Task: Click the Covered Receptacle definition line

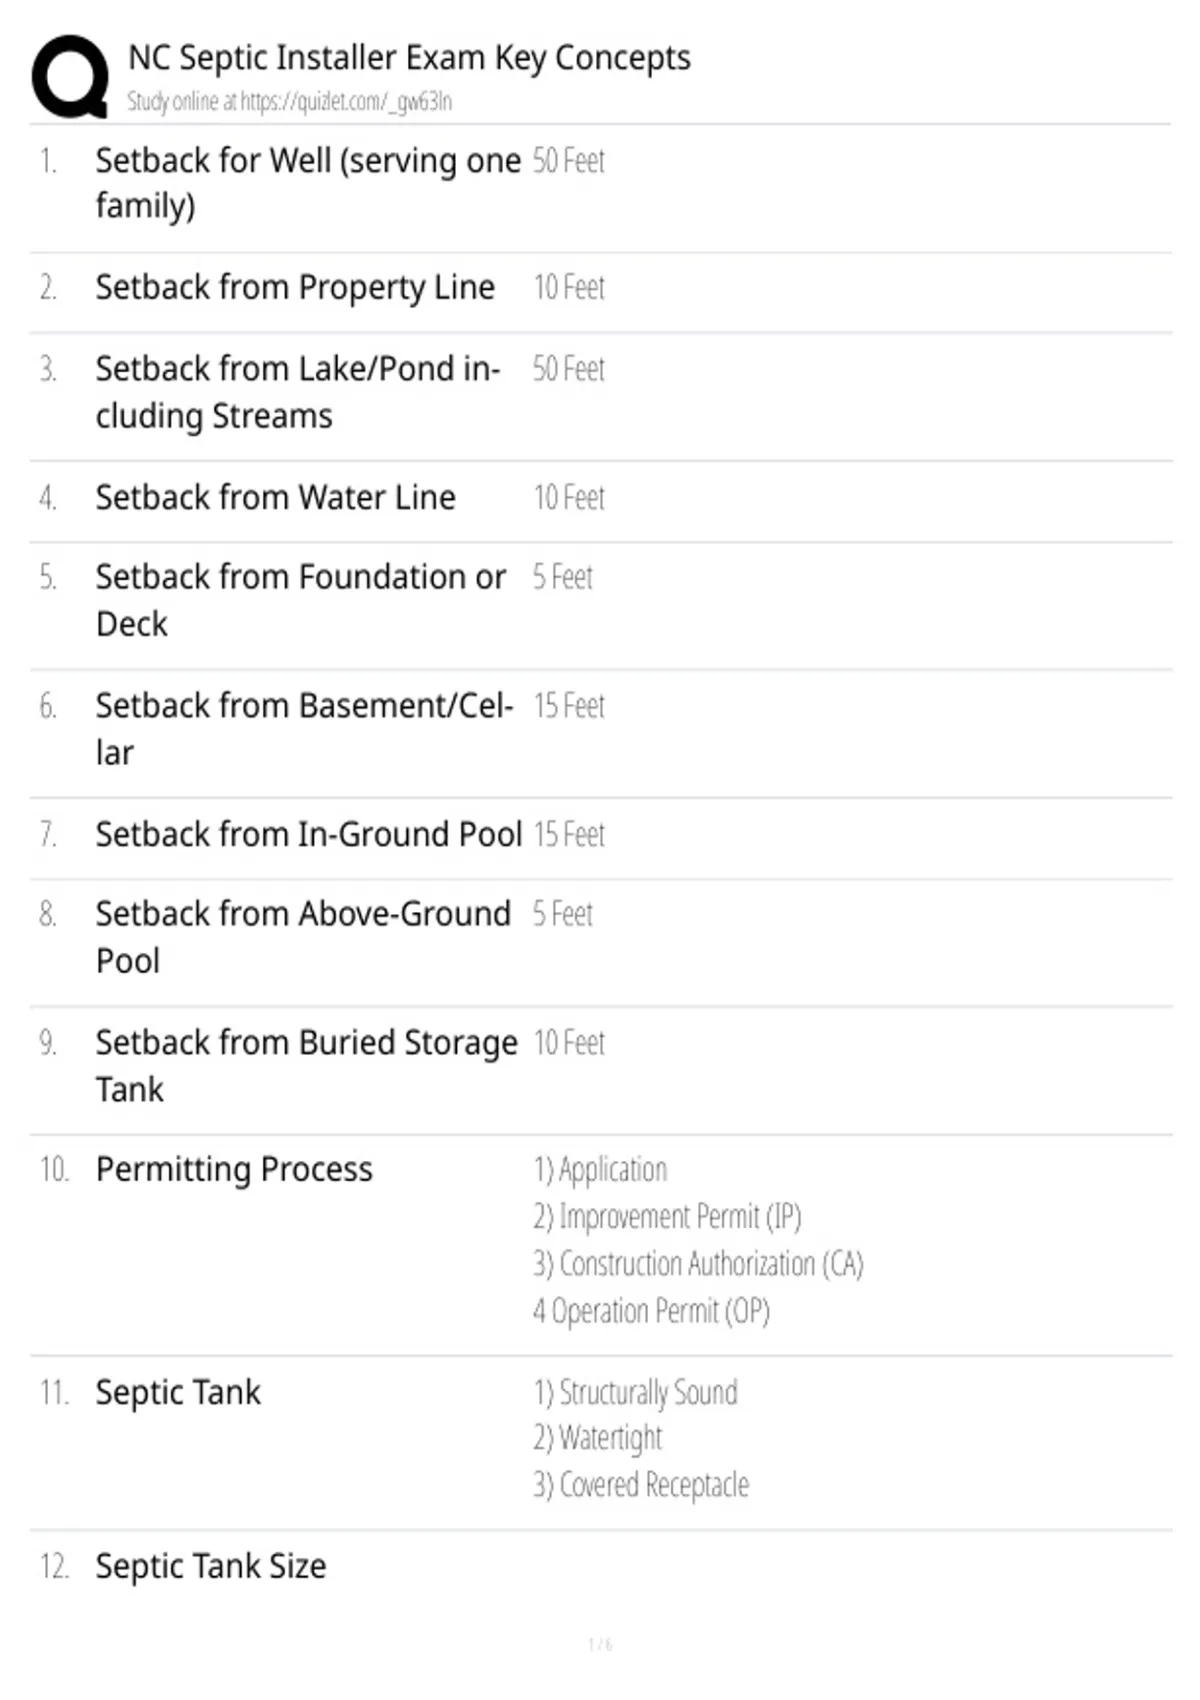Action: tap(640, 1485)
